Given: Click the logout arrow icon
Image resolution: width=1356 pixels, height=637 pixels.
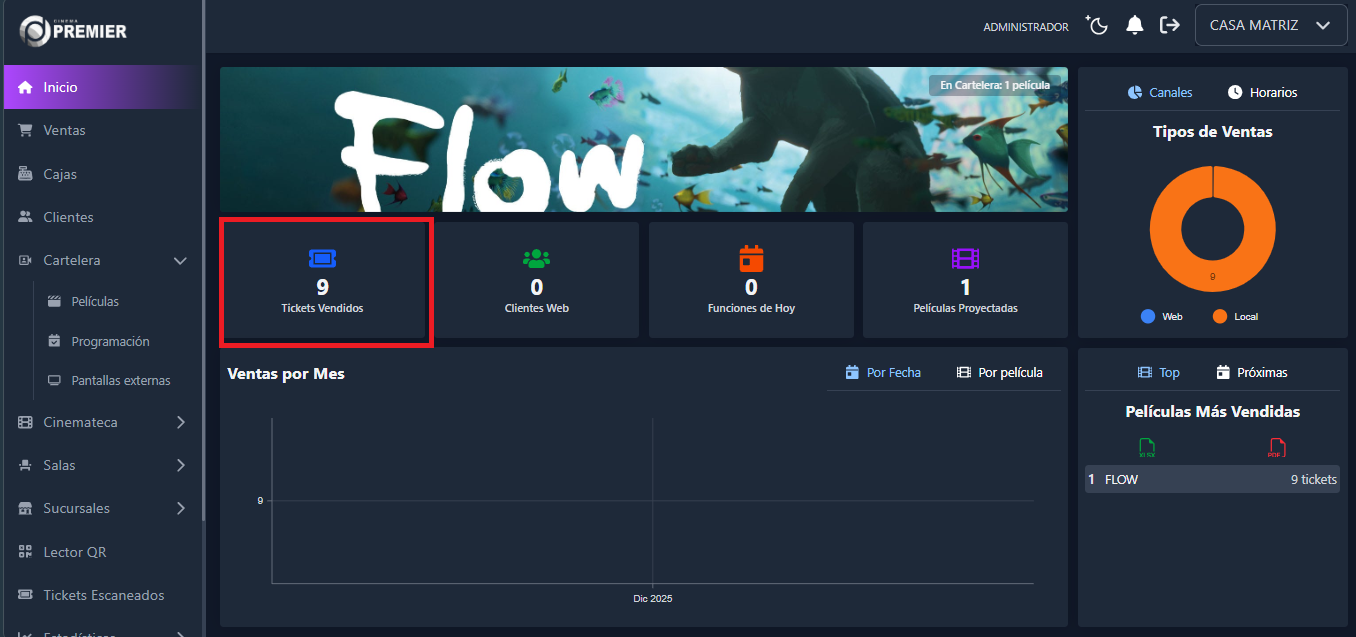Looking at the screenshot, I should pos(1169,25).
